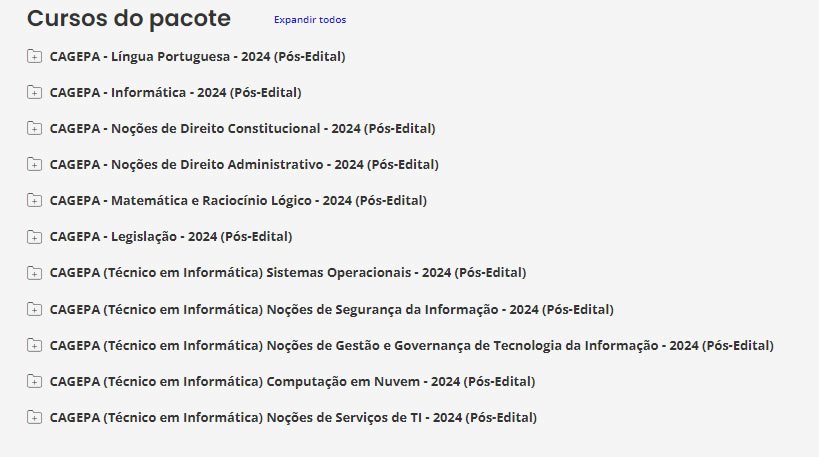The image size is (819, 457).
Task: Expand folder icon beside Informática course
Action: 34,92
